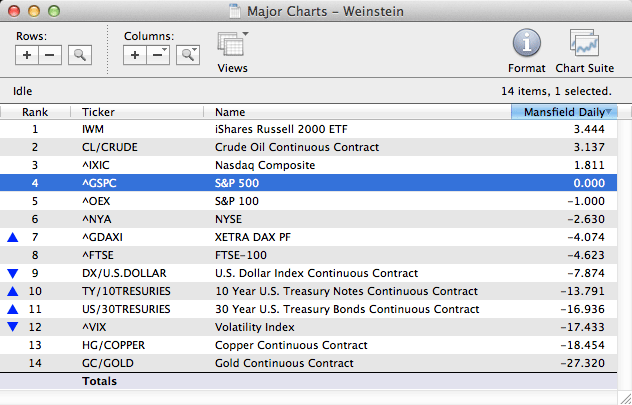Image resolution: width=632 pixels, height=405 pixels.
Task: Sort by Ticker column header
Action: (140, 112)
